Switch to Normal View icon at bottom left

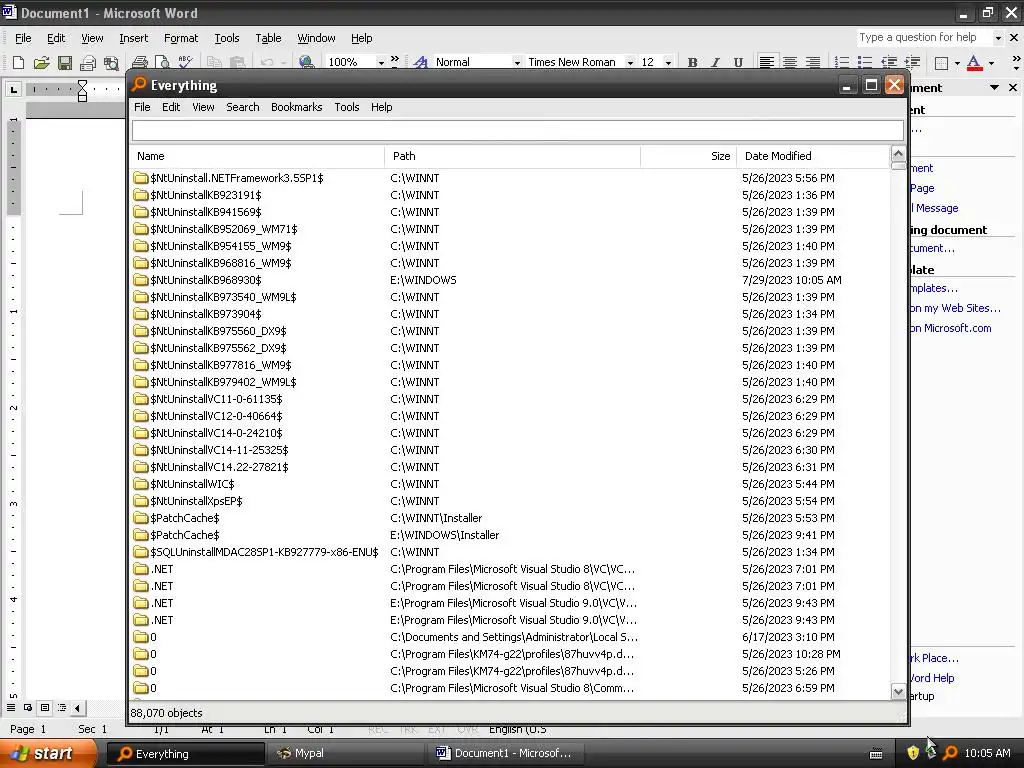11,707
